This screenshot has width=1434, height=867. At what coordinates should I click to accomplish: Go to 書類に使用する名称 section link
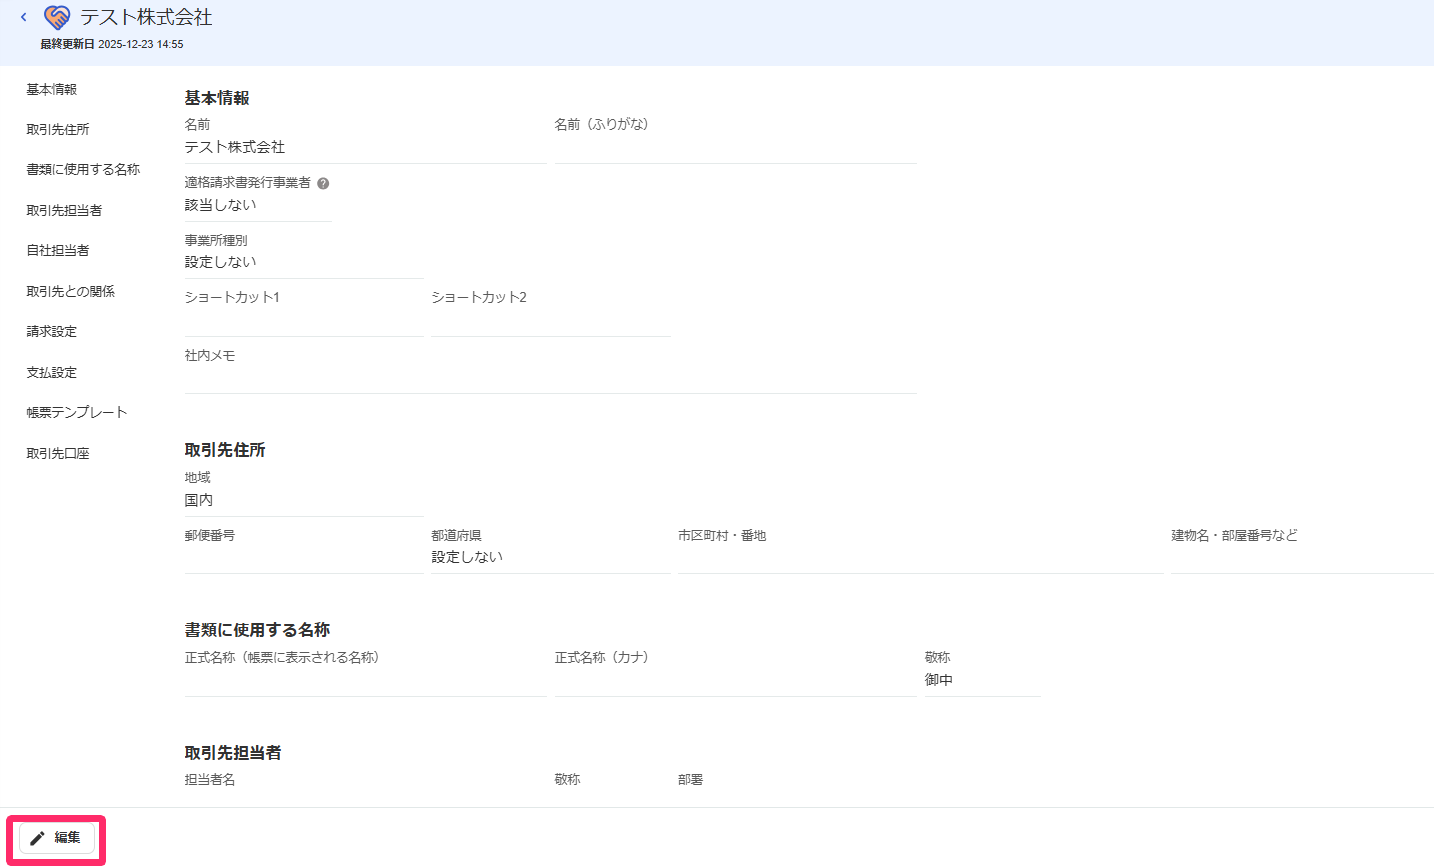pyautogui.click(x=83, y=170)
